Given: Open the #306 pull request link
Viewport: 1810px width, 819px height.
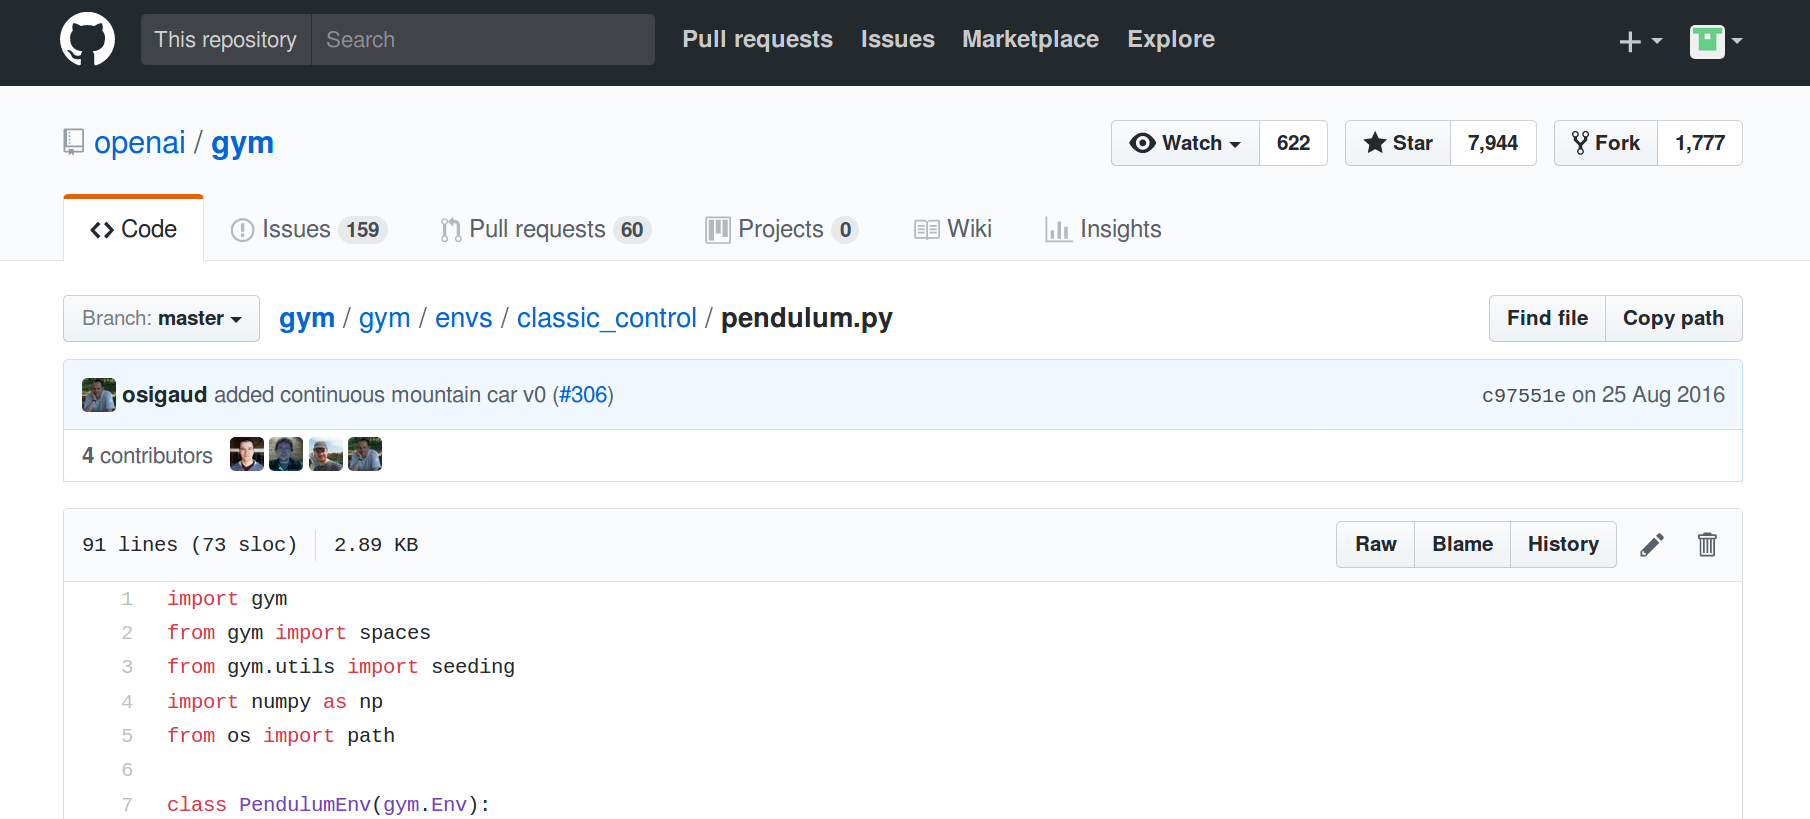Looking at the screenshot, I should (583, 395).
